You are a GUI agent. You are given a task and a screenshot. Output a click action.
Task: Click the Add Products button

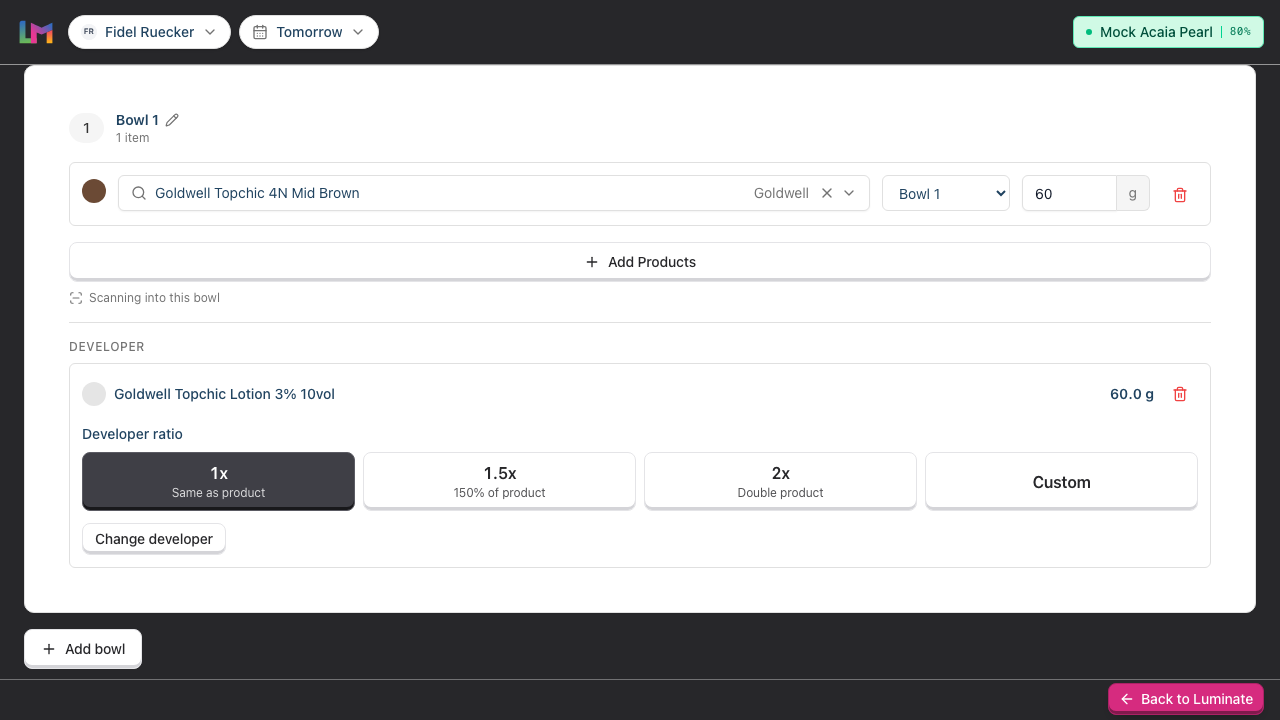640,262
